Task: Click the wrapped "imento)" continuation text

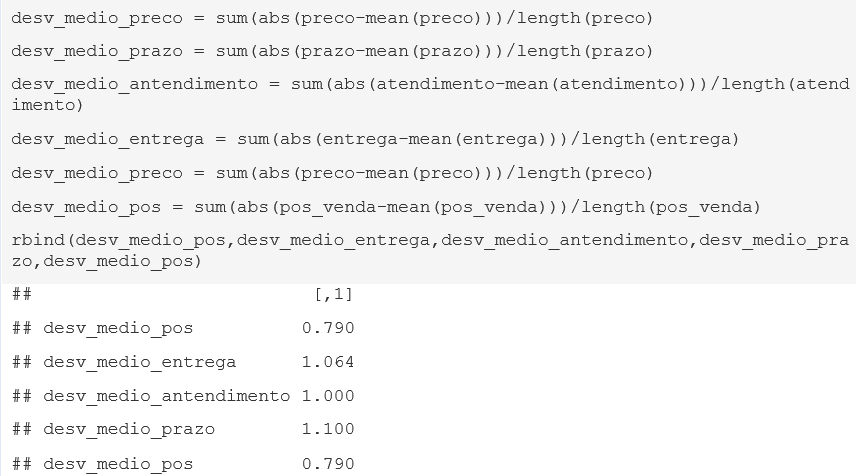Action: point(47,105)
